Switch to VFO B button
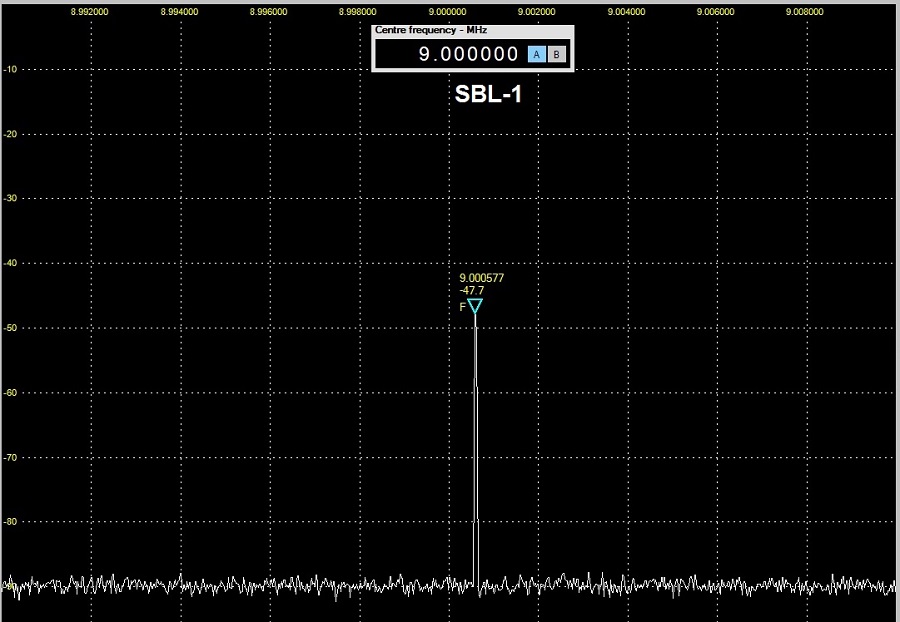Screen dimensions: 900x622 click(557, 55)
